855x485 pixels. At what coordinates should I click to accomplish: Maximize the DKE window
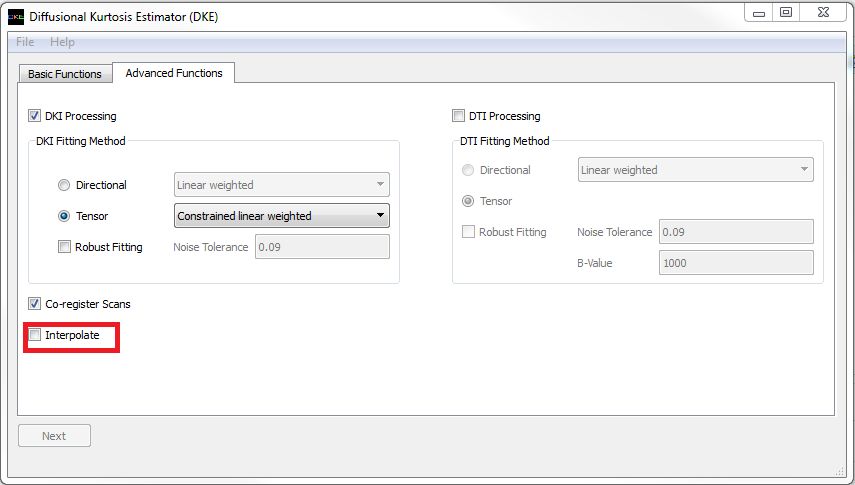[786, 13]
